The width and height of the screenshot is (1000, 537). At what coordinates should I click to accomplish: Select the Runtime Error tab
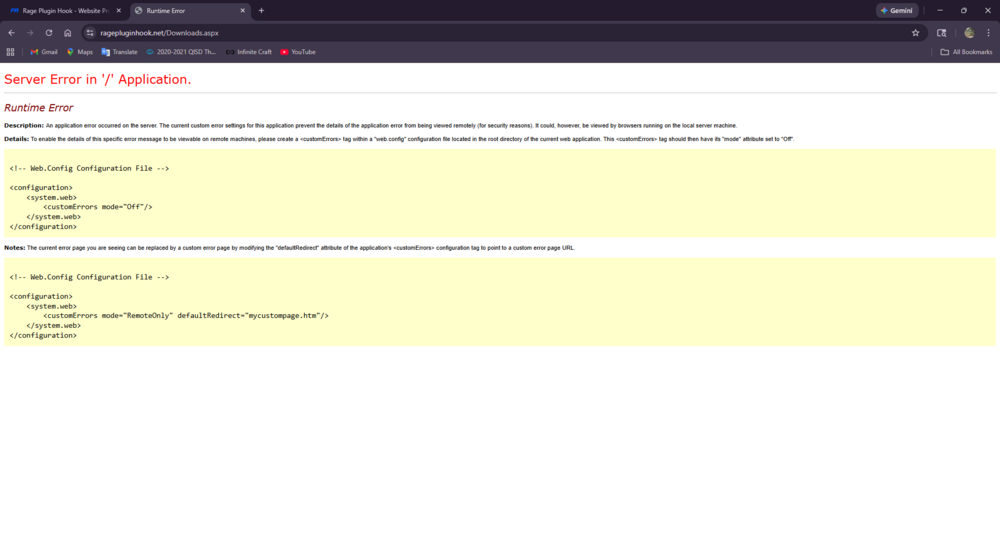point(185,10)
